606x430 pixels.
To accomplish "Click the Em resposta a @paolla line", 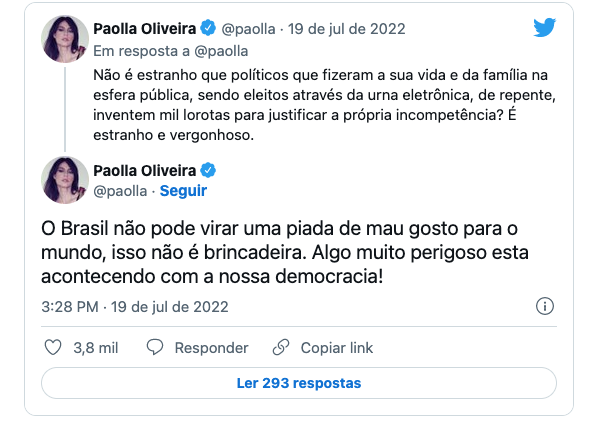I will pyautogui.click(x=170, y=50).
